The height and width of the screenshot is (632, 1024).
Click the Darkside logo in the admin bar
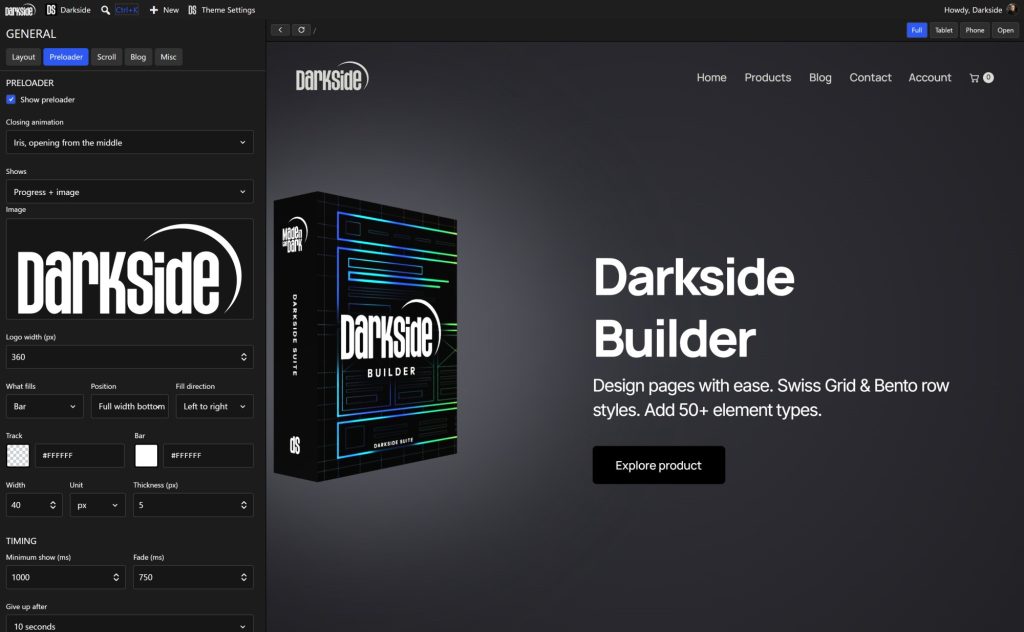pos(20,10)
